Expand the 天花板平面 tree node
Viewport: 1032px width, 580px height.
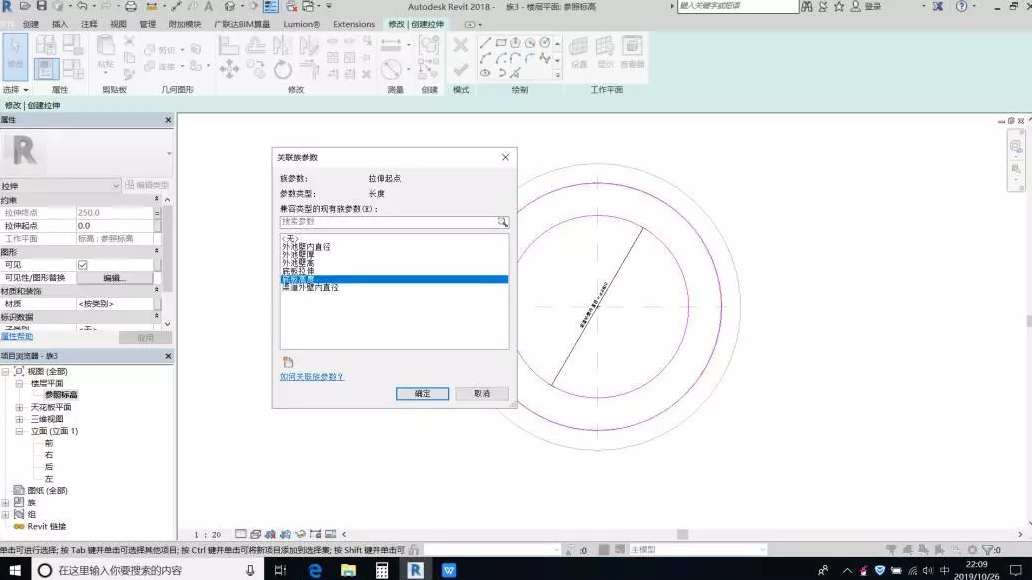[19, 408]
